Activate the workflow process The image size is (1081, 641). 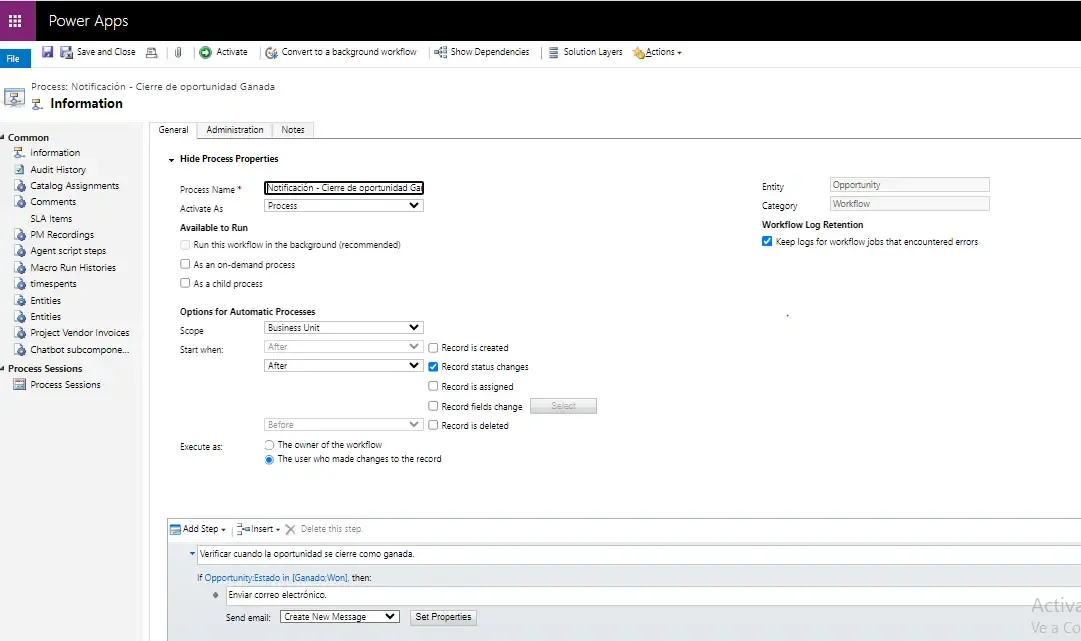coord(223,52)
